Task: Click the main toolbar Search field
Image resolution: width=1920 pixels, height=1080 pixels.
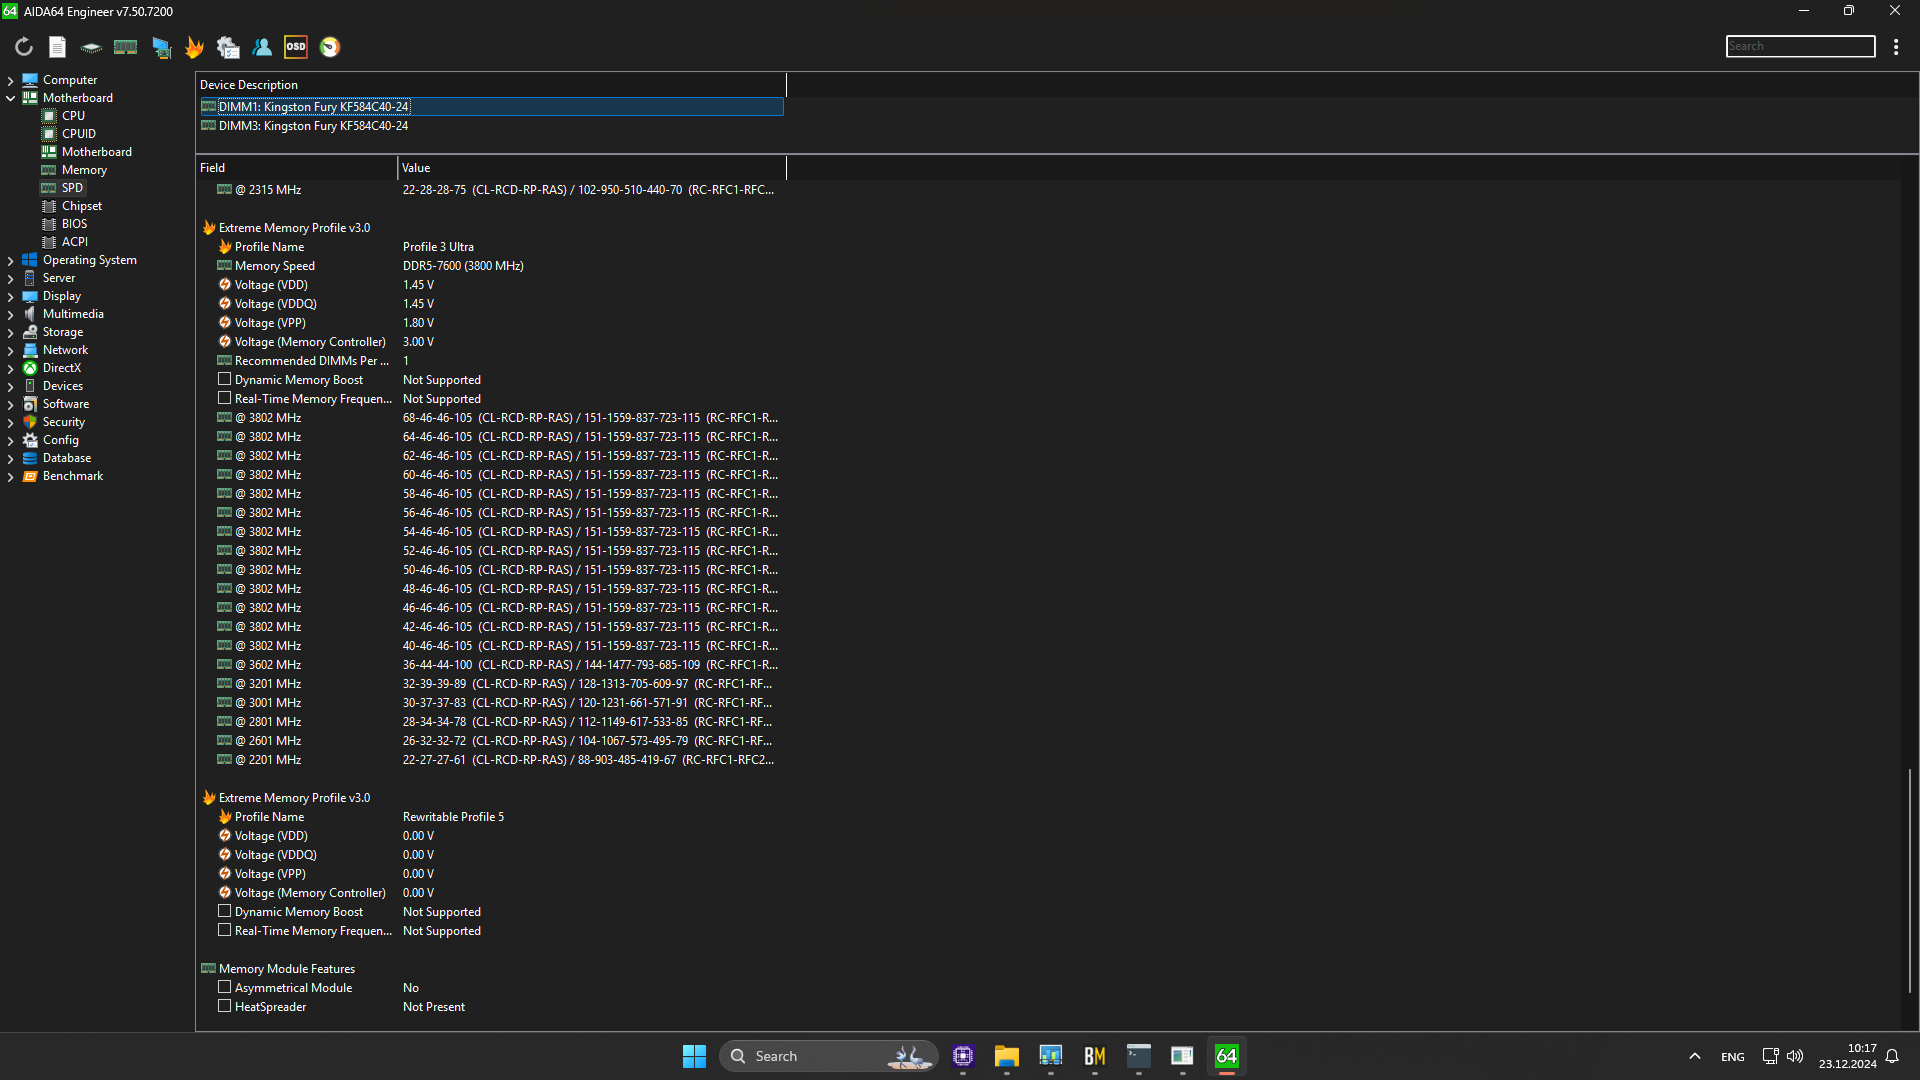Action: (1800, 46)
